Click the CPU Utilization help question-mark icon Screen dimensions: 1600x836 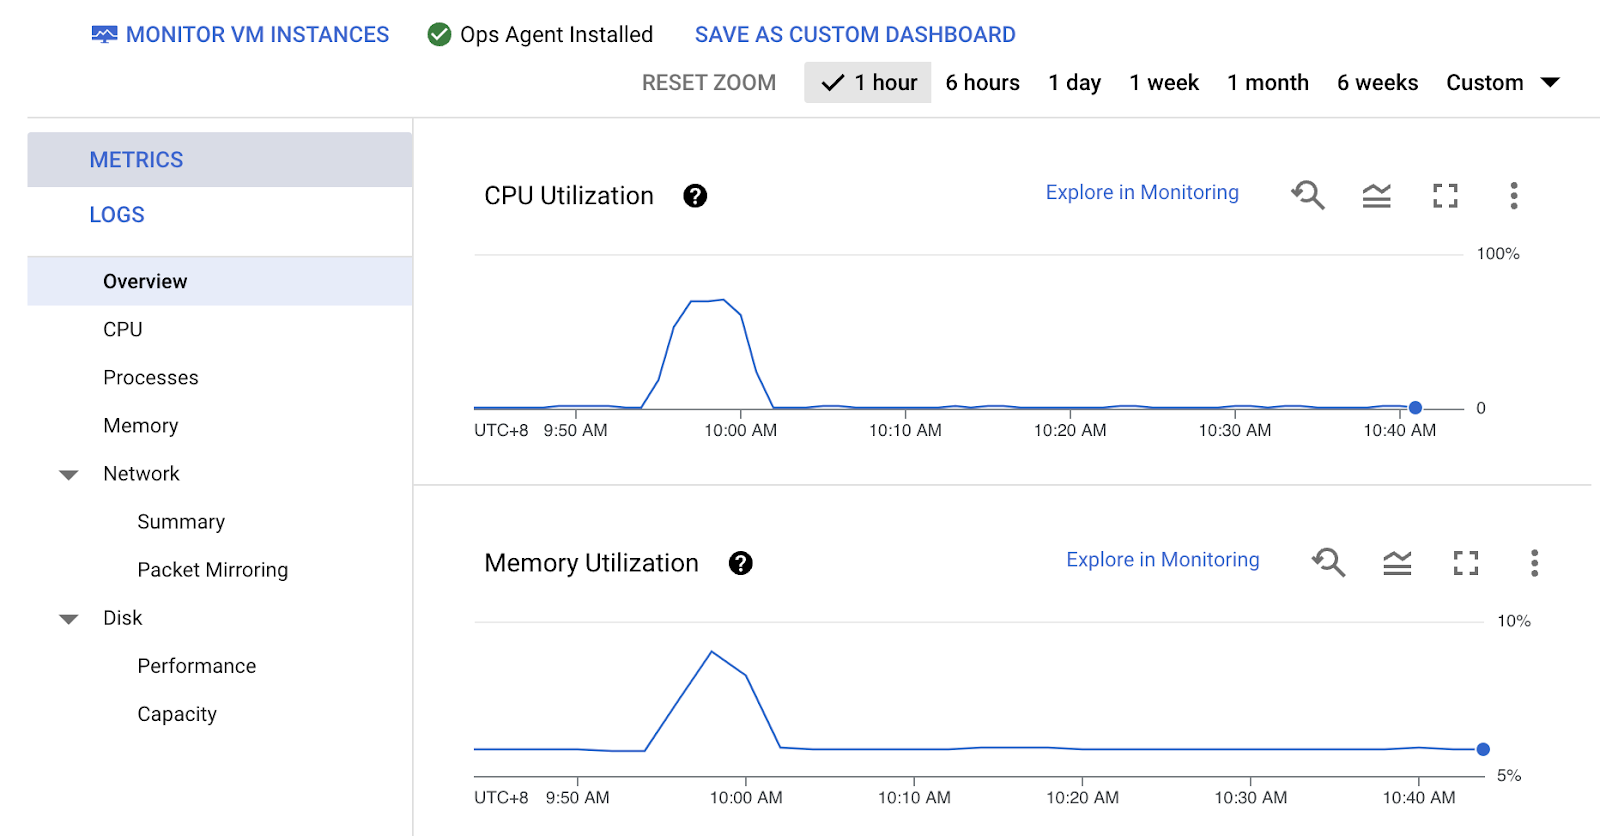pos(695,196)
